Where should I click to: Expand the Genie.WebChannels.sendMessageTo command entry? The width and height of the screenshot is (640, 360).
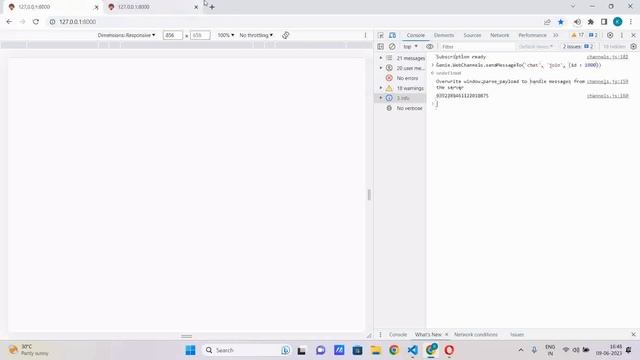click(x=433, y=65)
